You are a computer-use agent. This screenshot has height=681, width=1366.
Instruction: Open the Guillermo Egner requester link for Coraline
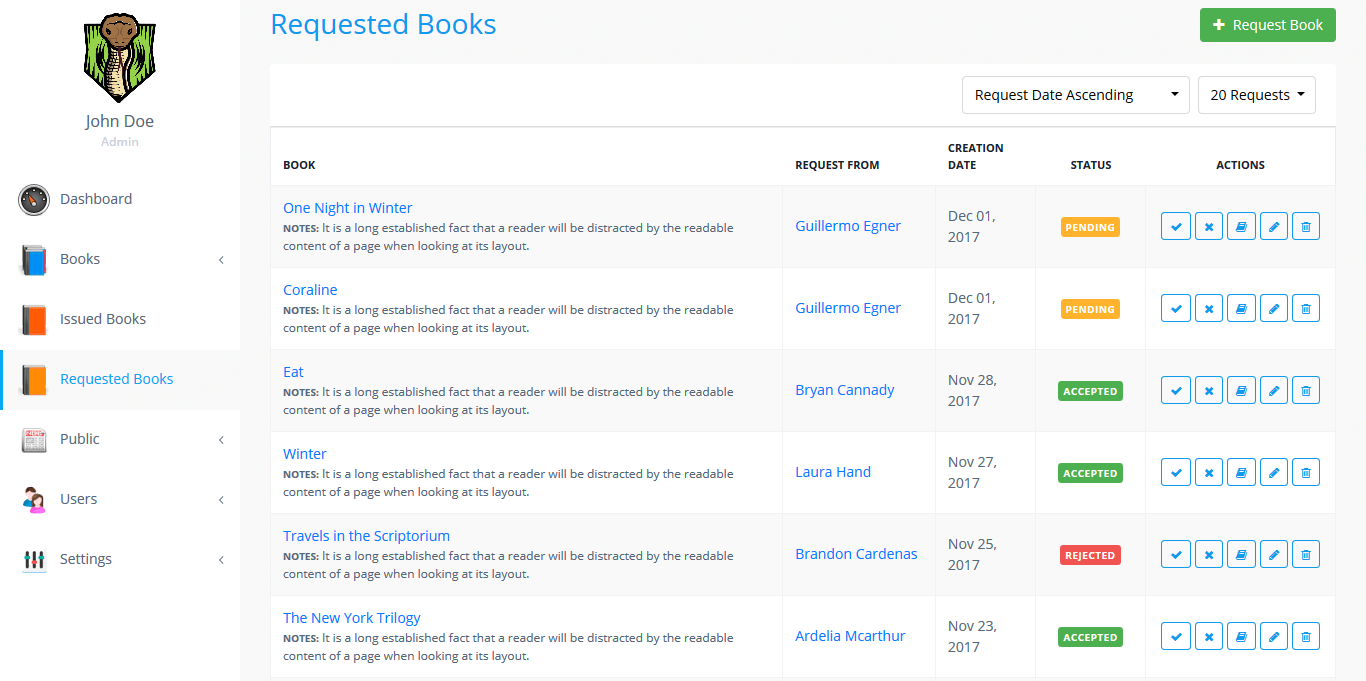tap(848, 308)
